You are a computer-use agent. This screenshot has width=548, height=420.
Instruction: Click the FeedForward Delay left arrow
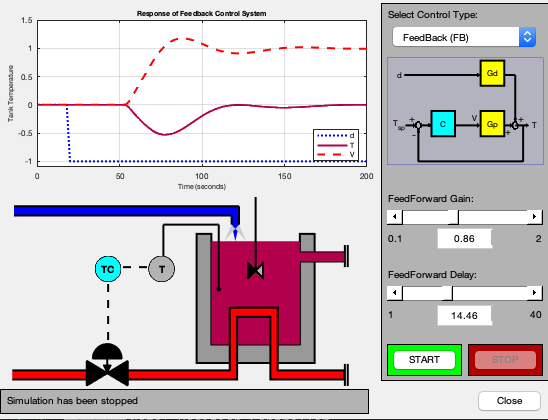(395, 293)
